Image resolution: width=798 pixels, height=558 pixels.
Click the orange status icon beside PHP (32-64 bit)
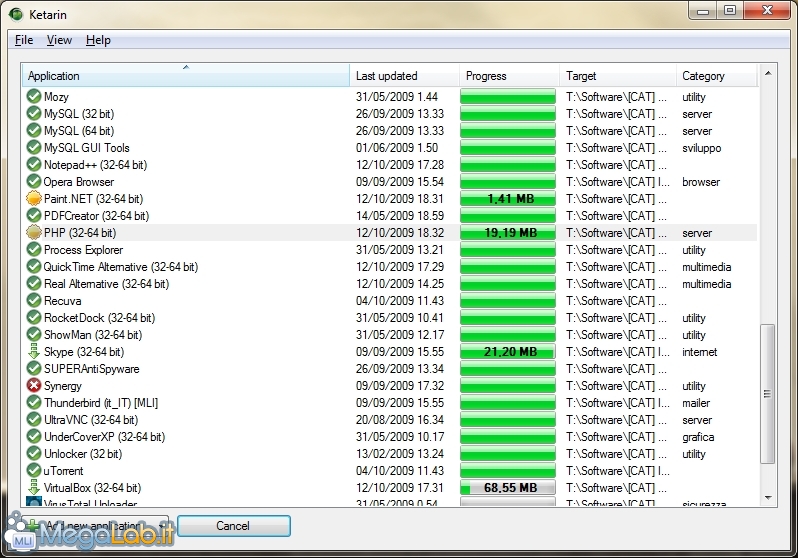click(34, 233)
